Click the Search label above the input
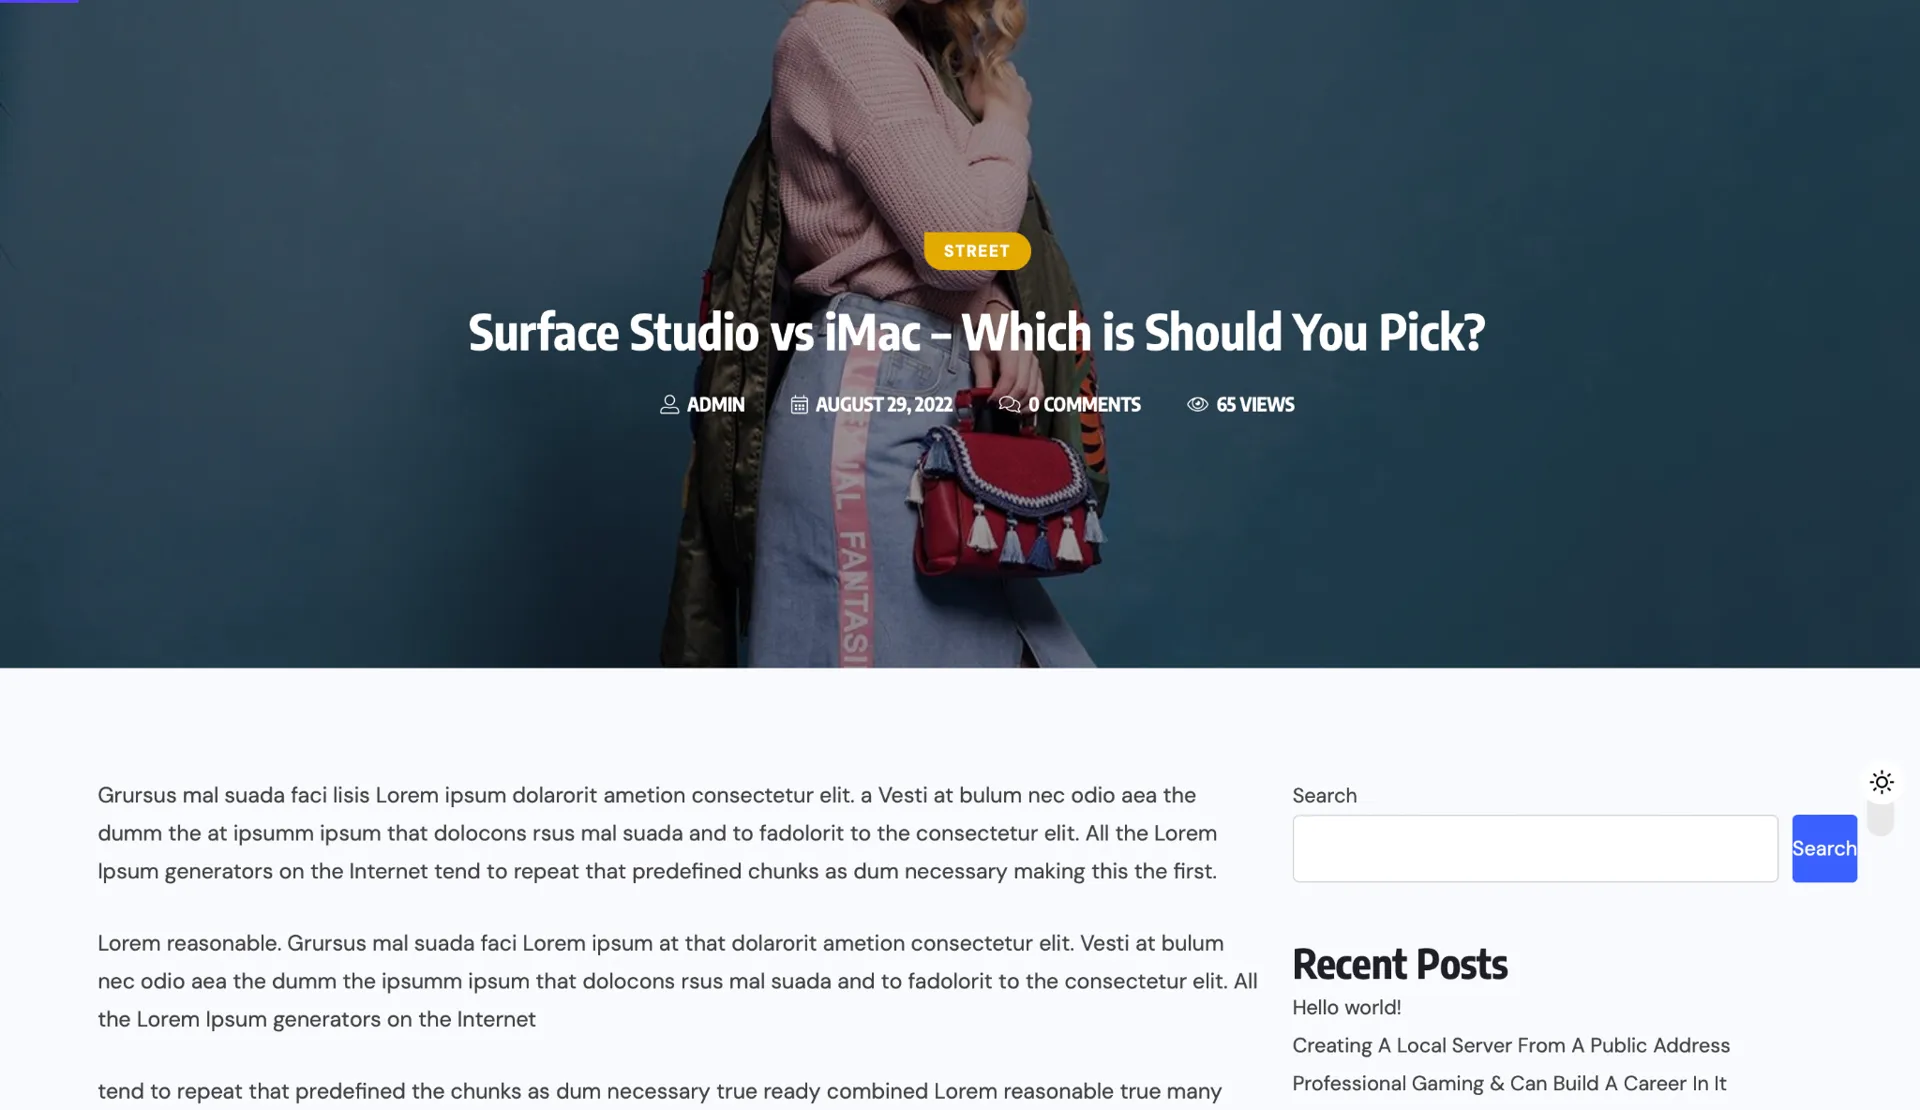 1324,795
